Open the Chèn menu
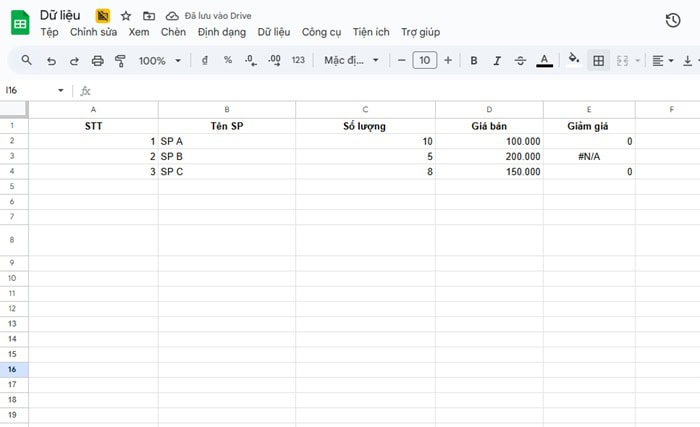 (x=173, y=32)
